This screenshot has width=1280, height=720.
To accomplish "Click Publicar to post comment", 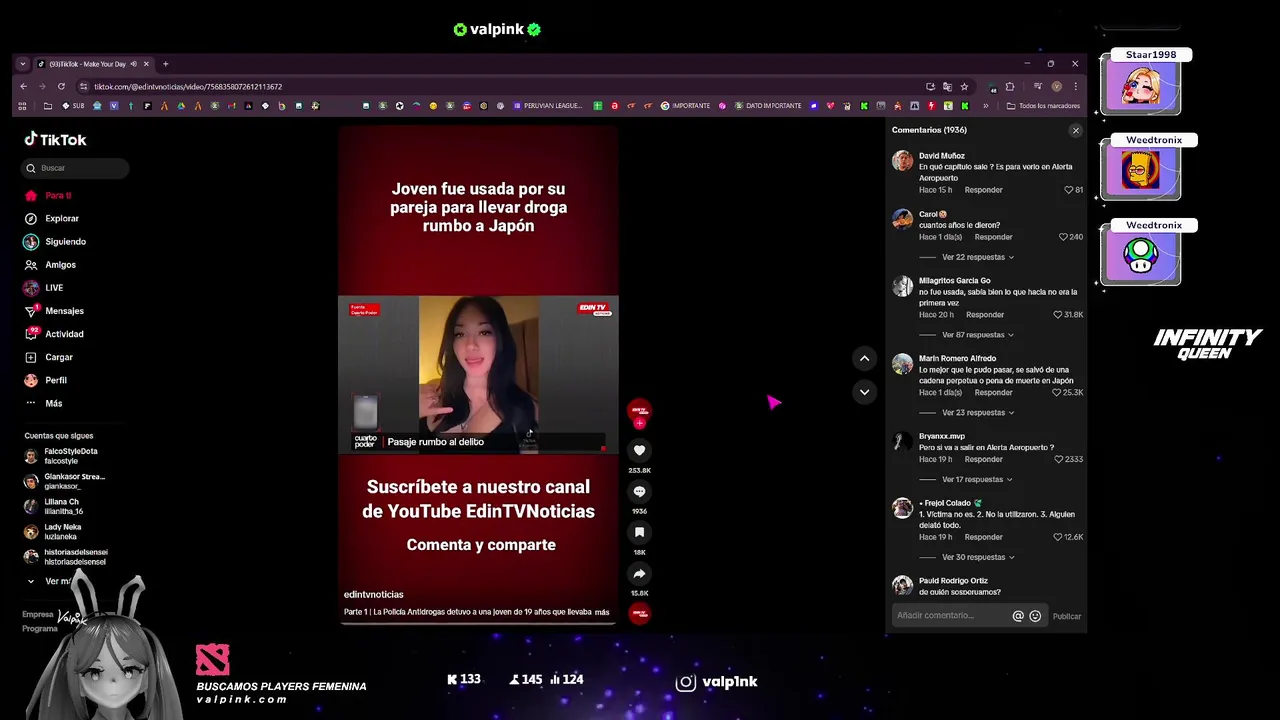I will pos(1067,616).
